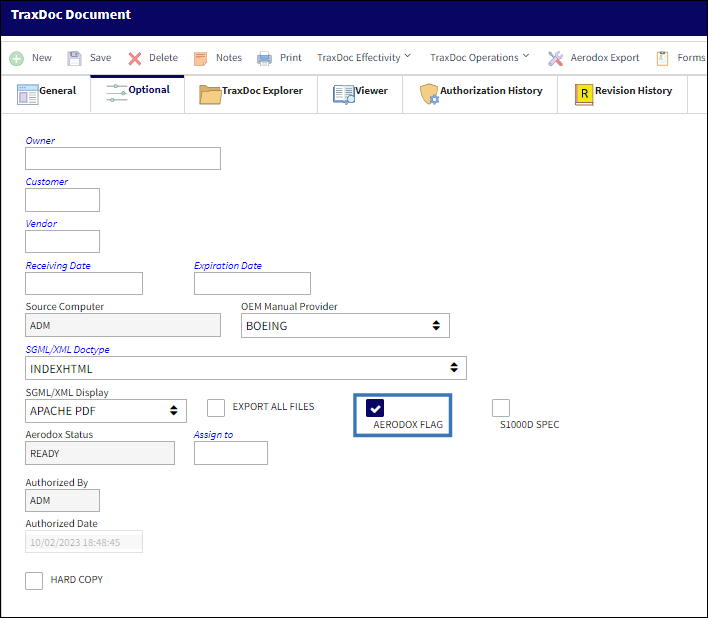The width and height of the screenshot is (708, 618).
Task: Check the HARD COPY checkbox
Action: (34, 581)
